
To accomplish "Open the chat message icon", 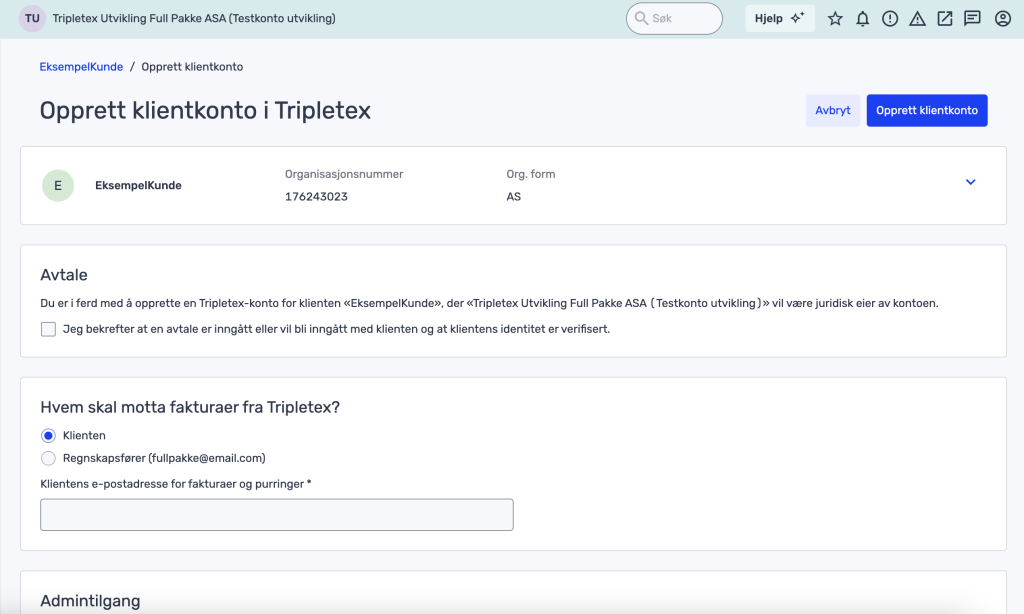I will click(972, 19).
